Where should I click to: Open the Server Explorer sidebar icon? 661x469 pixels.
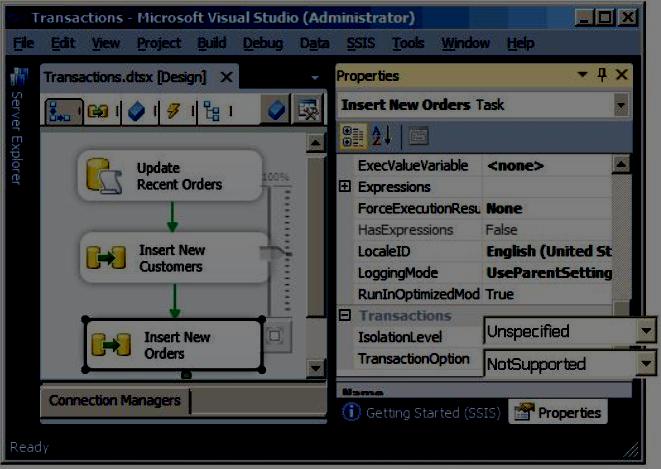18,77
